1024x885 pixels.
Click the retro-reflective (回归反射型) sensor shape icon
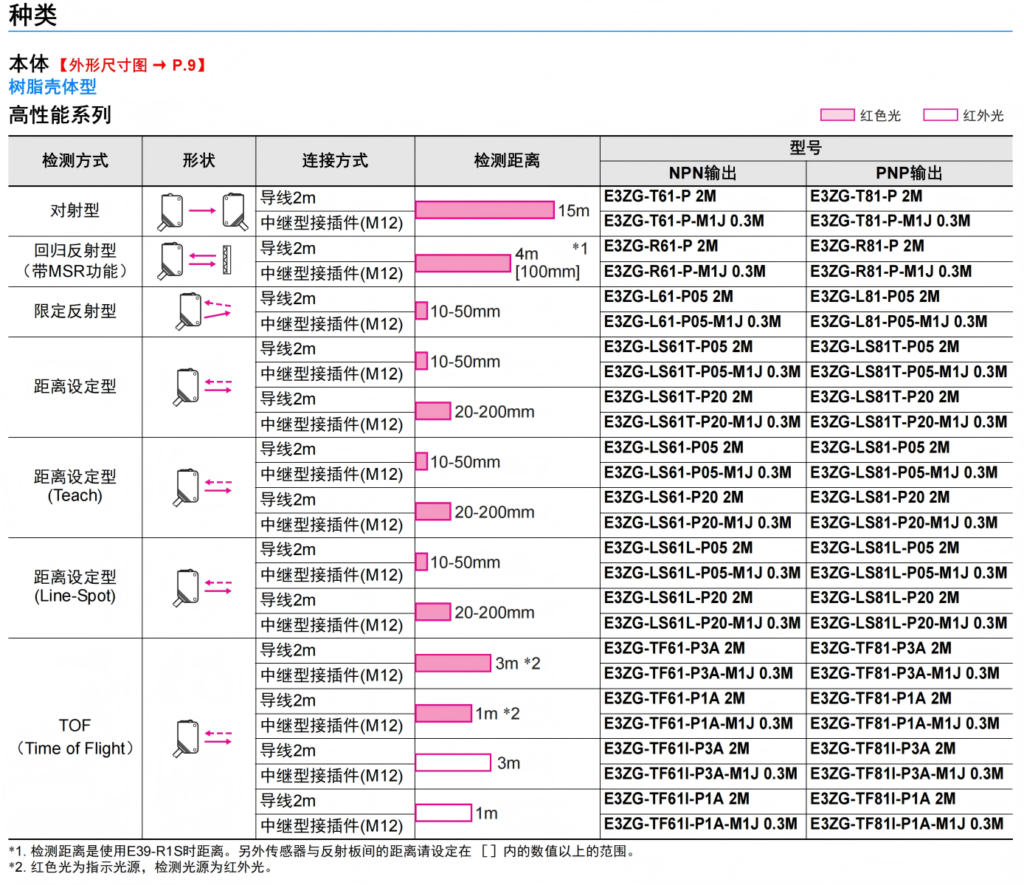(200, 261)
